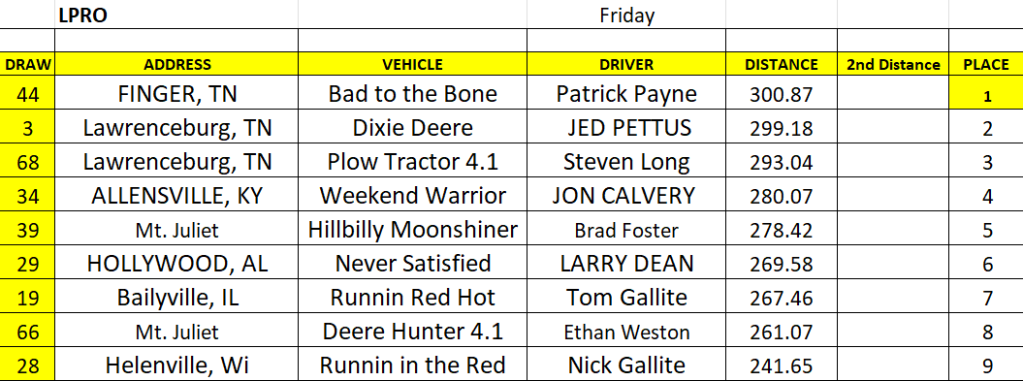Select the yellow place 1 cell
Viewport: 1023px width, 381px height.
(x=986, y=93)
